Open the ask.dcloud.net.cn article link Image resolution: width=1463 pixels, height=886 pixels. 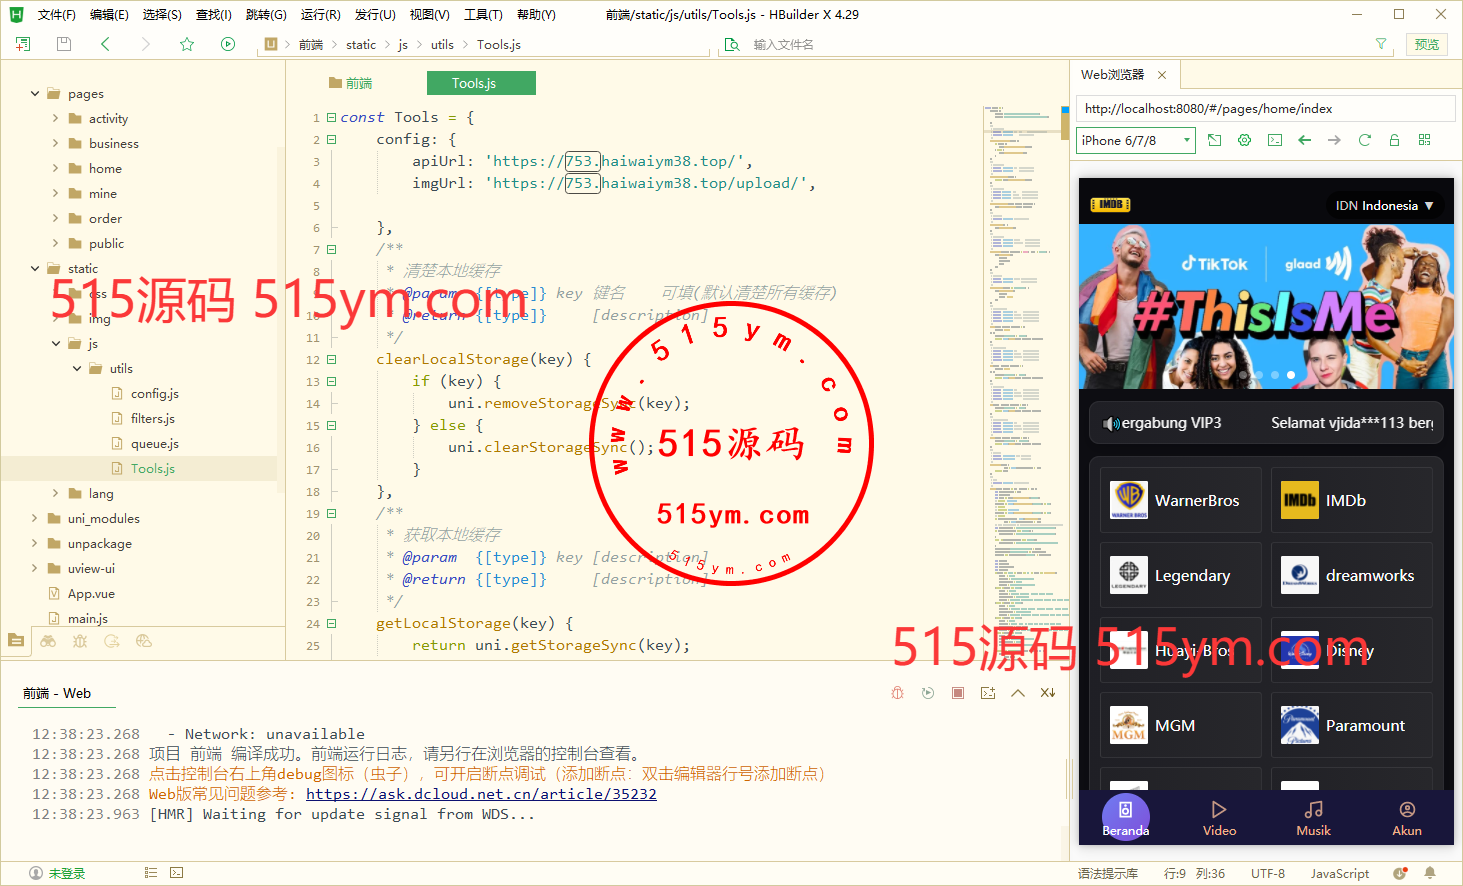tap(481, 794)
